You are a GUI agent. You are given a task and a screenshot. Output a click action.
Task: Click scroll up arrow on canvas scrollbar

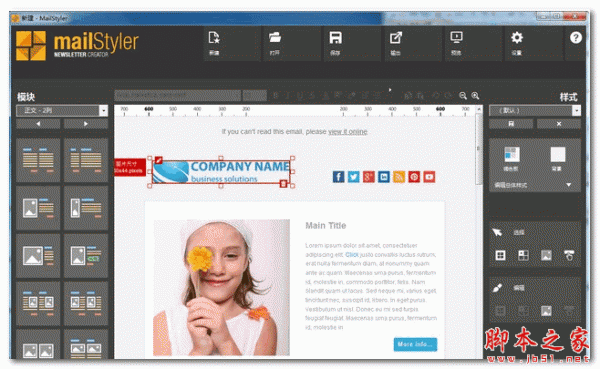(x=479, y=109)
